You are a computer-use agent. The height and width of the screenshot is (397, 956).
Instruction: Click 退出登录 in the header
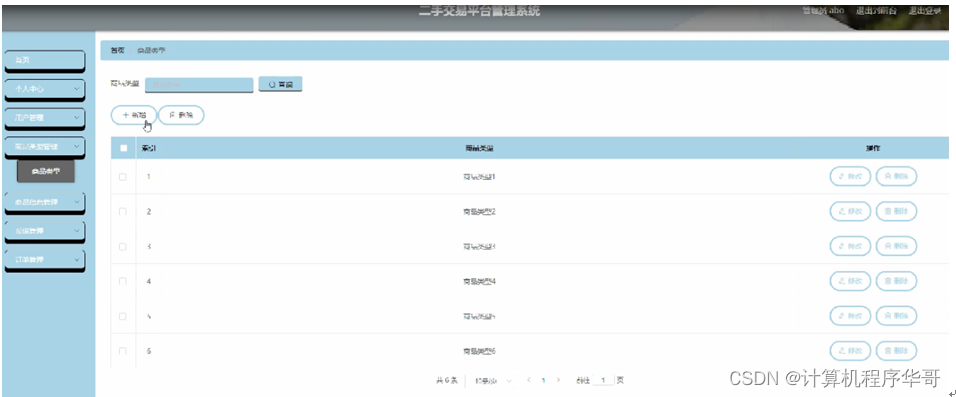[925, 11]
